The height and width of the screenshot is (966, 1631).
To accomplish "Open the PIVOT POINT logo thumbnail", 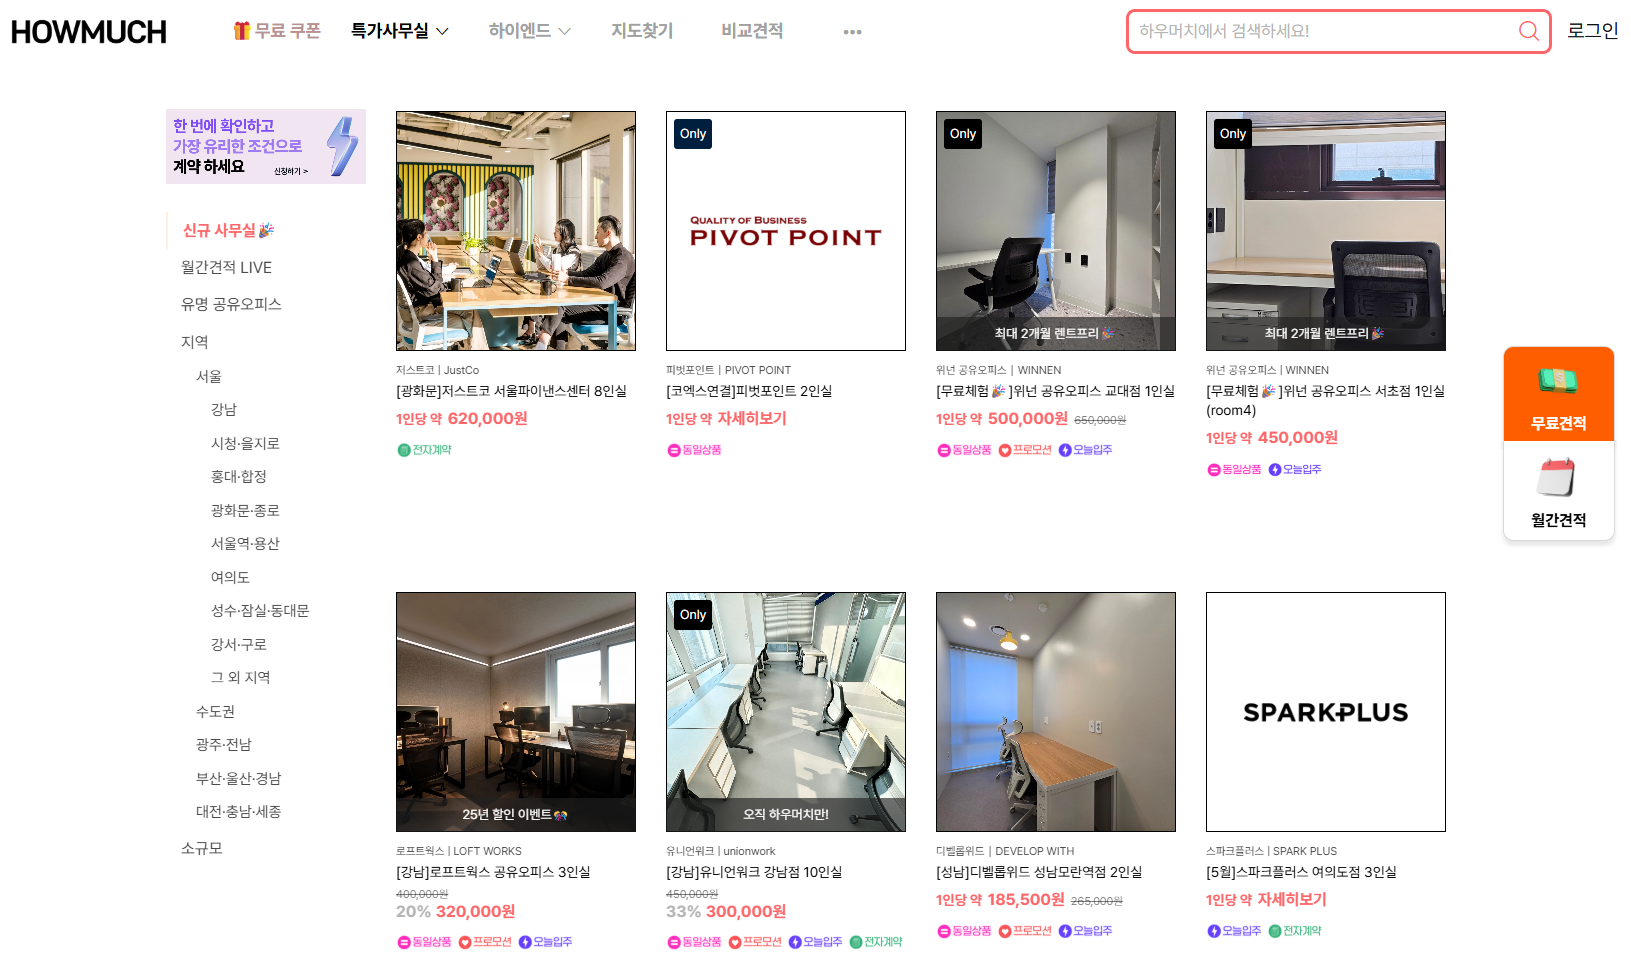I will click(x=786, y=231).
